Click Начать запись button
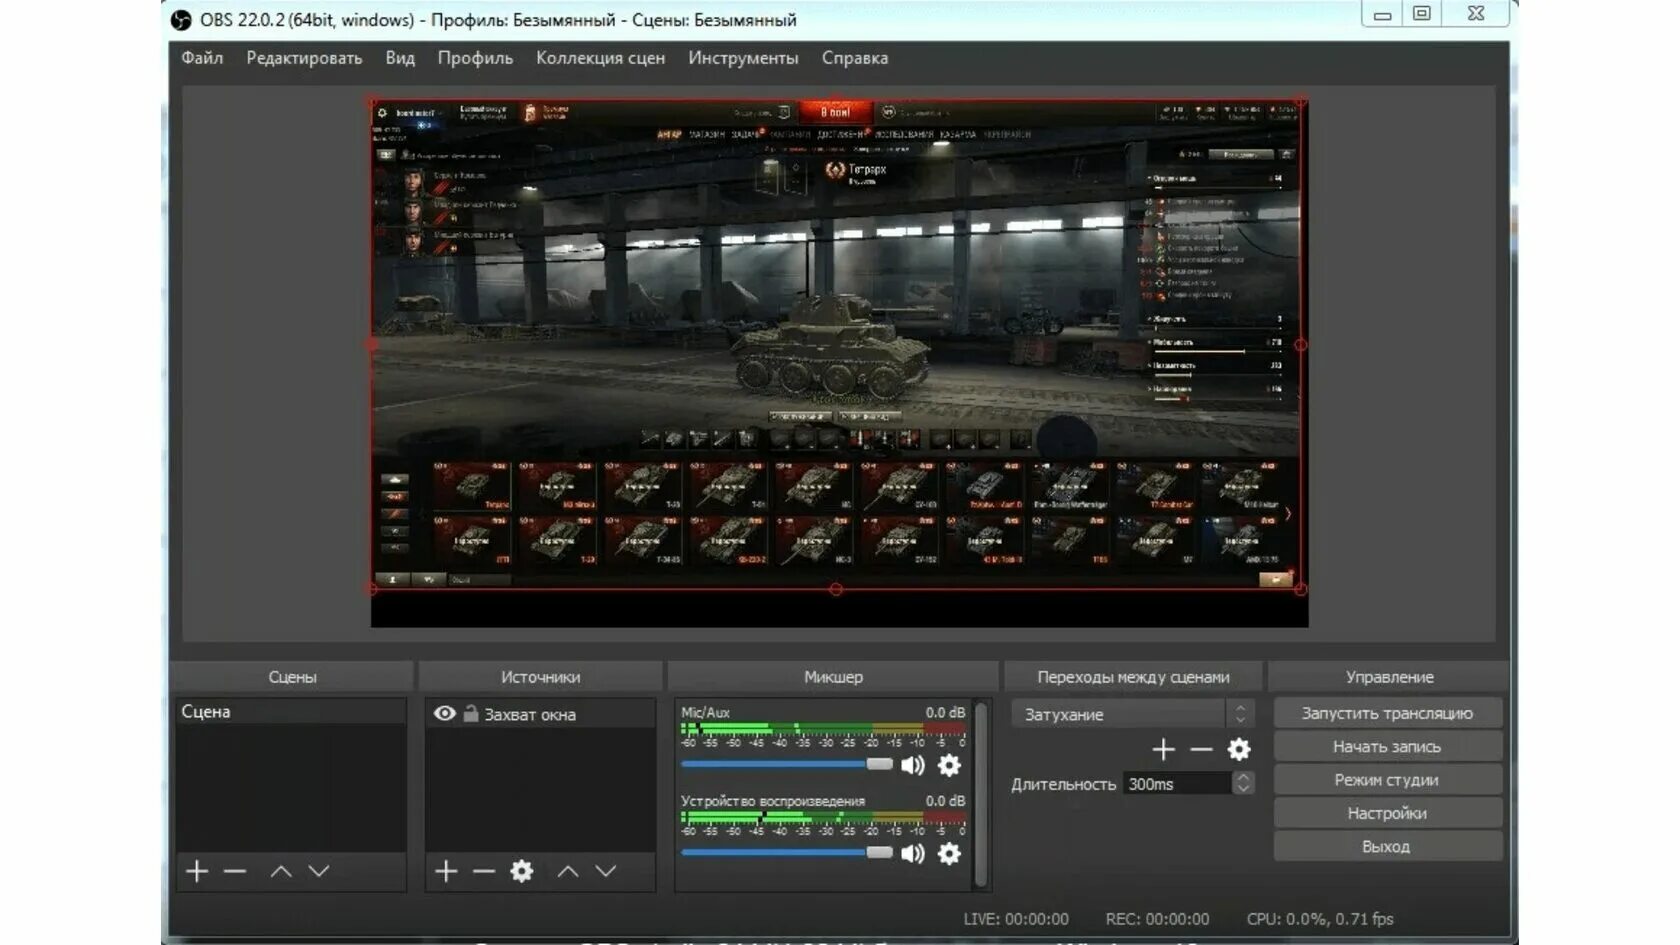Viewport: 1680px width, 945px height. [1387, 746]
